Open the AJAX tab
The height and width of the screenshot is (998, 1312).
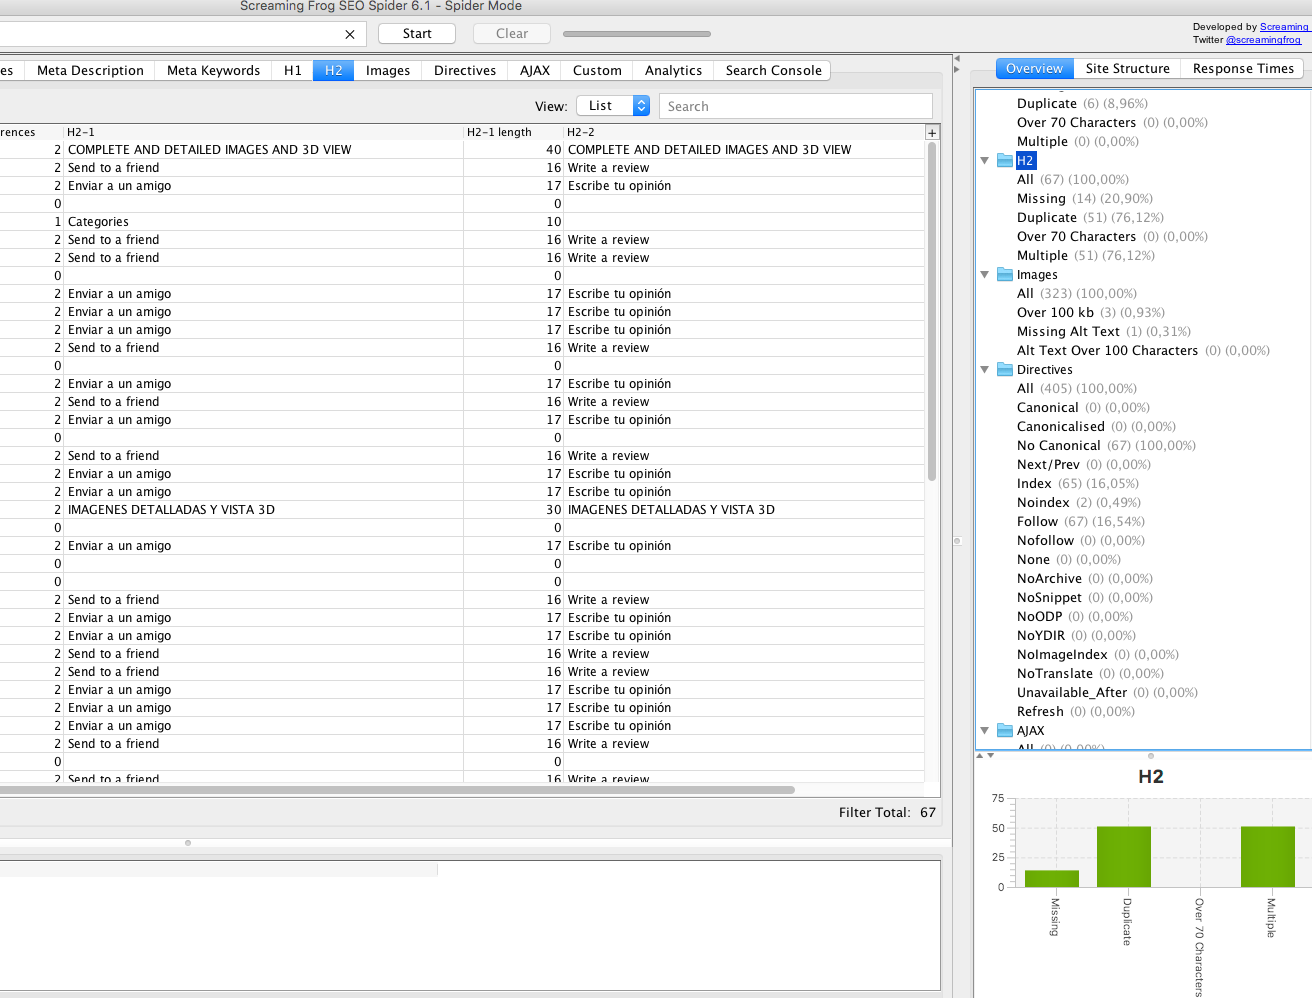pyautogui.click(x=535, y=71)
